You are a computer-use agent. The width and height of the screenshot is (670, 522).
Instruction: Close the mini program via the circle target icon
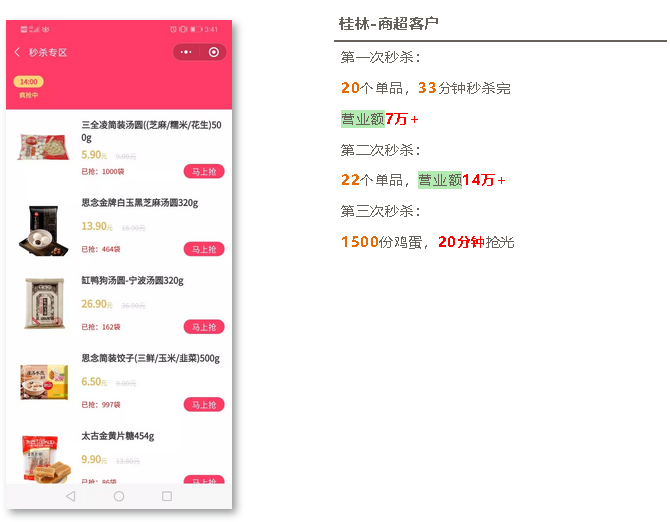(214, 52)
